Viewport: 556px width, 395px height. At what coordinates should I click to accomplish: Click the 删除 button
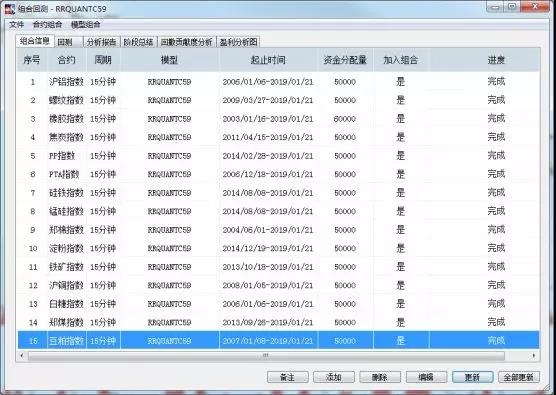click(380, 377)
